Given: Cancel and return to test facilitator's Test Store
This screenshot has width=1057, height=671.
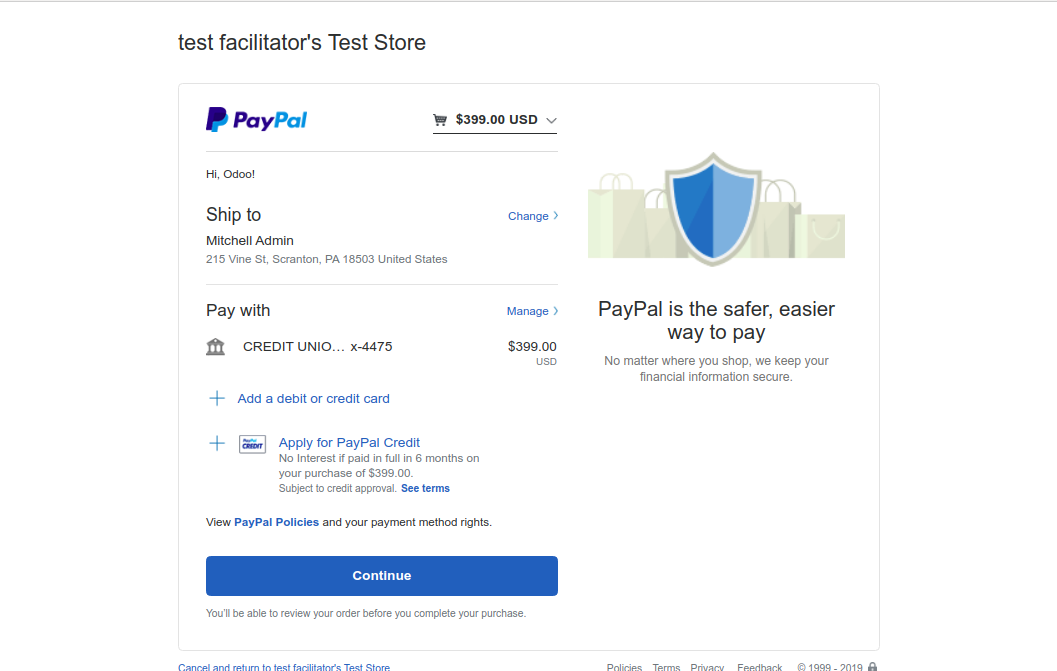Looking at the screenshot, I should point(284,667).
